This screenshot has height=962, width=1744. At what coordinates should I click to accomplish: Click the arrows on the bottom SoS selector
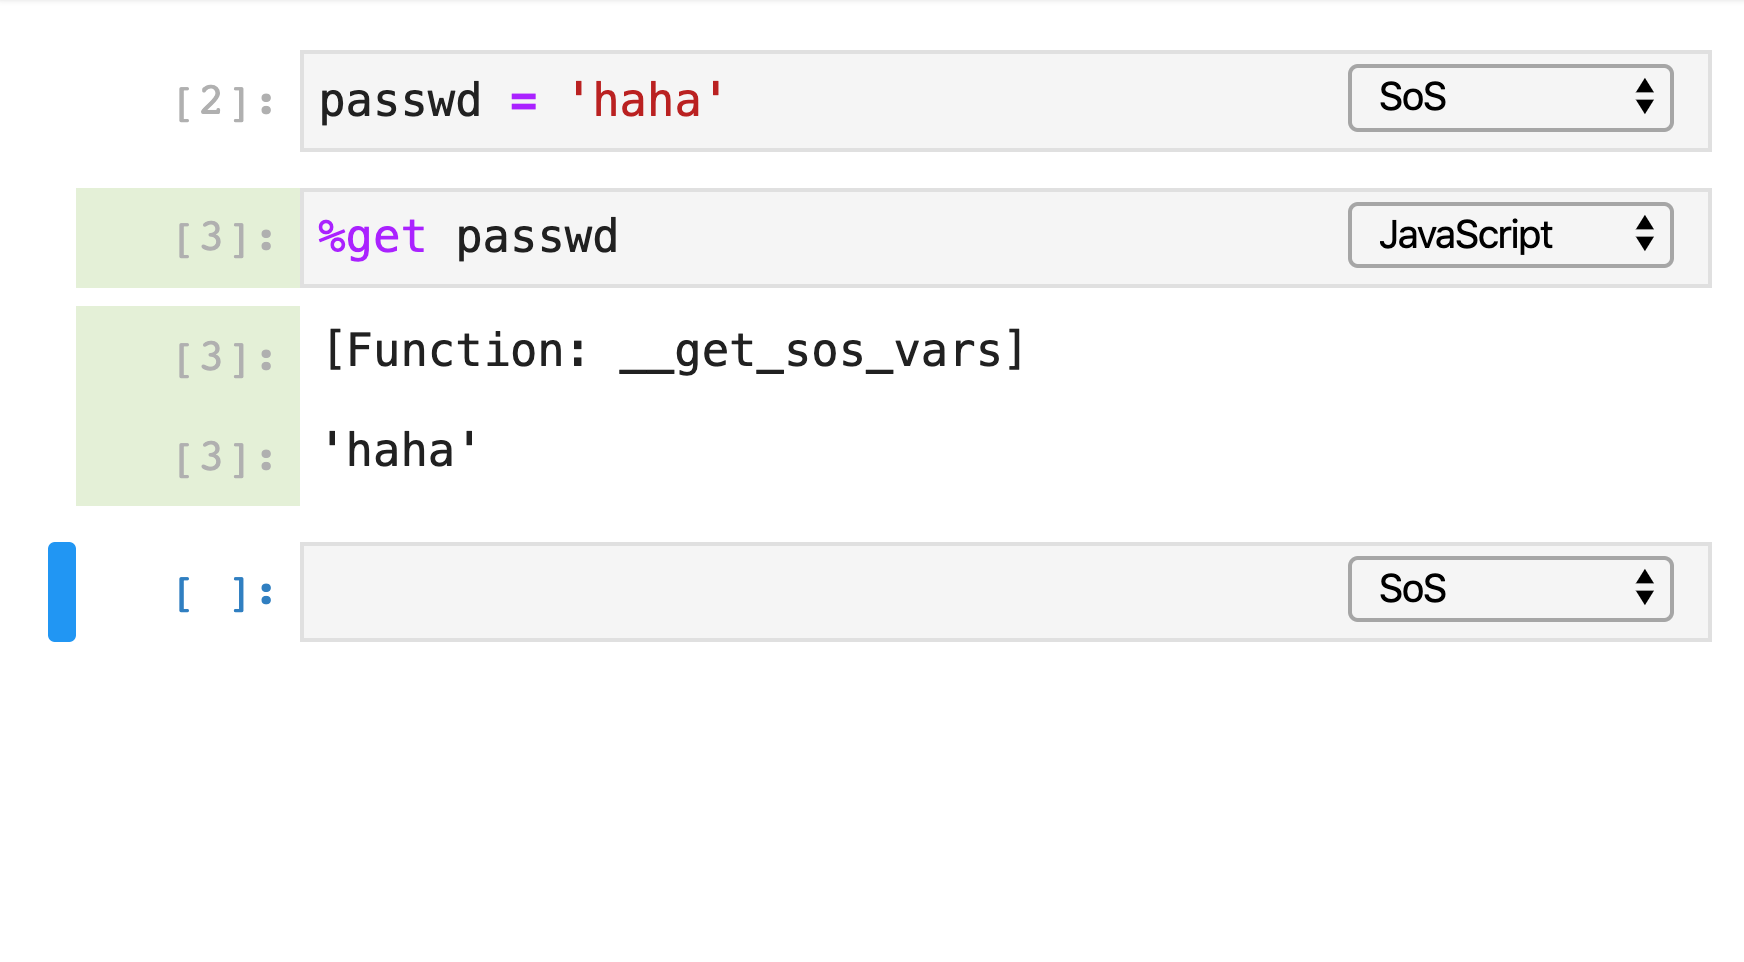pos(1645,590)
